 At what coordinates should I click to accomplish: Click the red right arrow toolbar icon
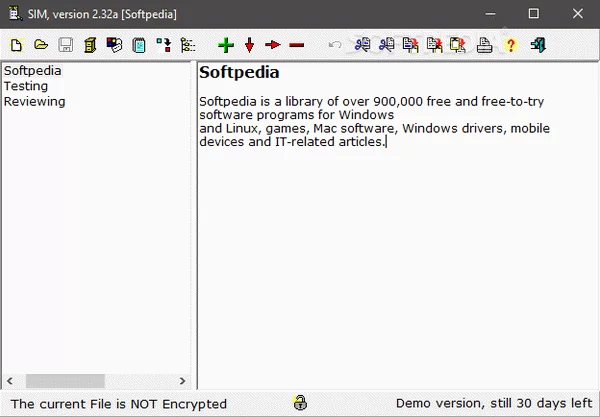[272, 45]
